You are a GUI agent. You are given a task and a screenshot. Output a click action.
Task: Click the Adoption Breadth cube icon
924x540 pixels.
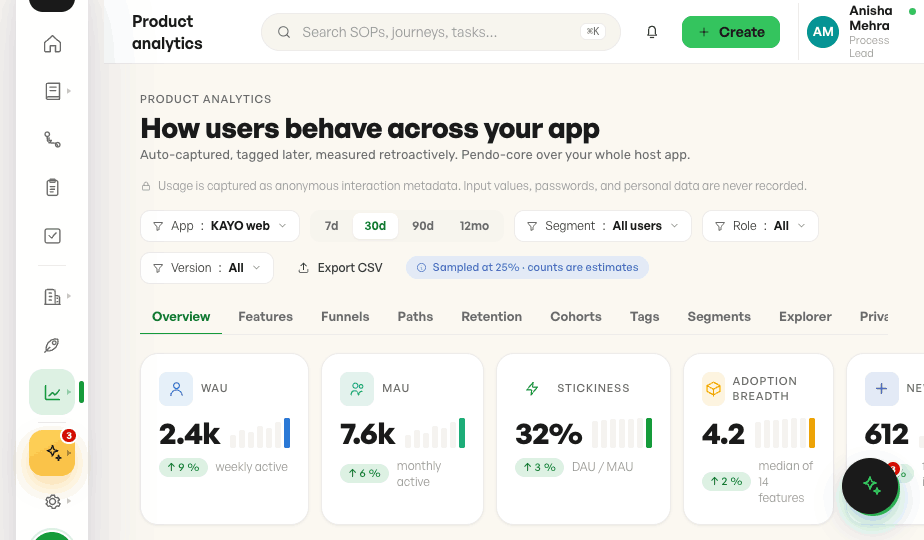coord(713,388)
